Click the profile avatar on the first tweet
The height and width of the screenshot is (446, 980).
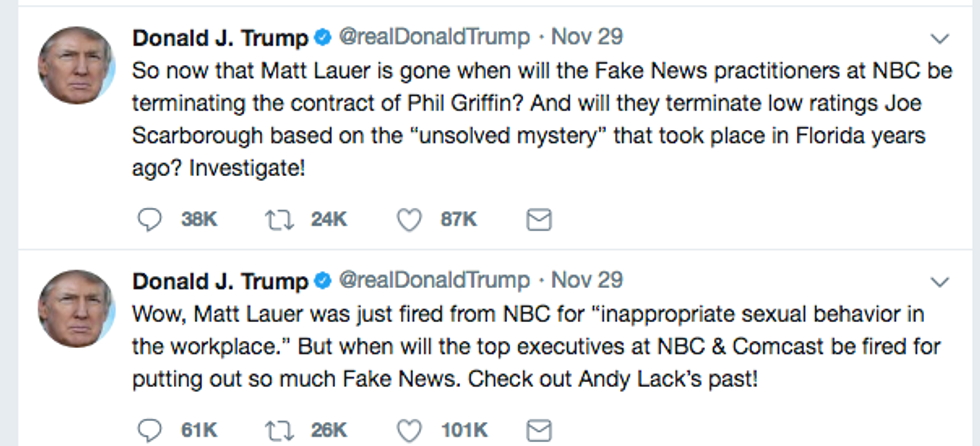[76, 65]
